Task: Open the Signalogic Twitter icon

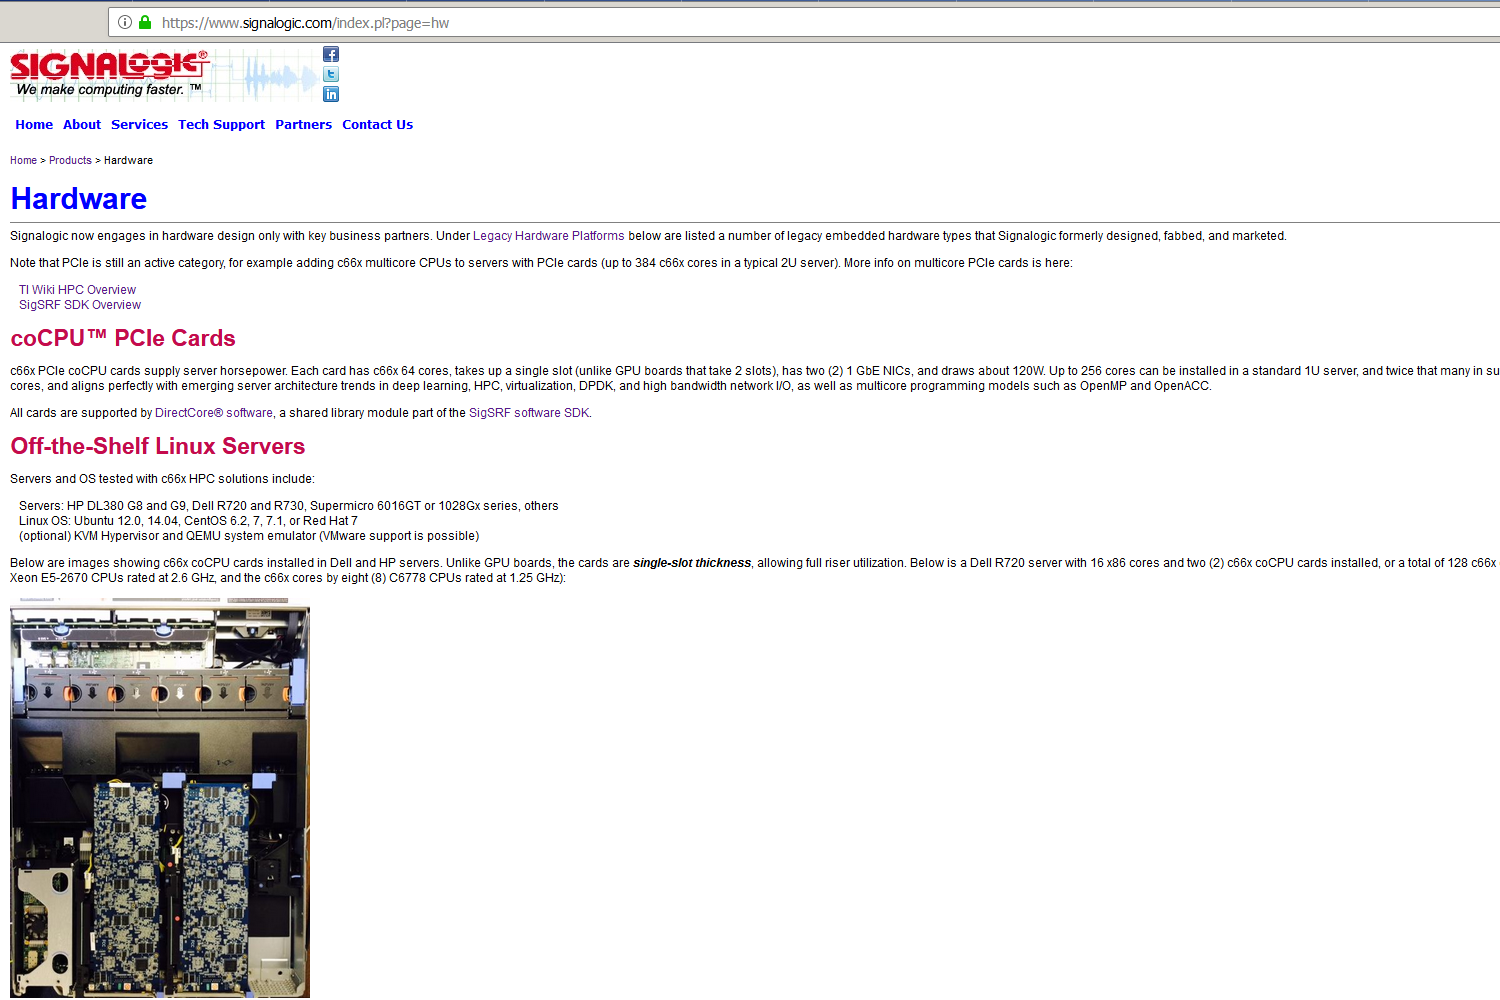Action: pyautogui.click(x=331, y=74)
